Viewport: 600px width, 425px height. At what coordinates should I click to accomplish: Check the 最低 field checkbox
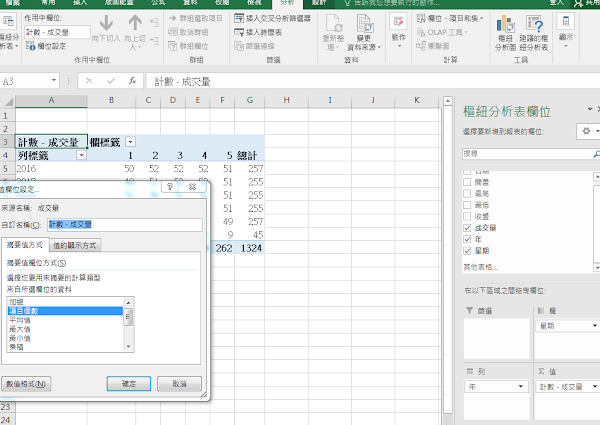point(467,205)
